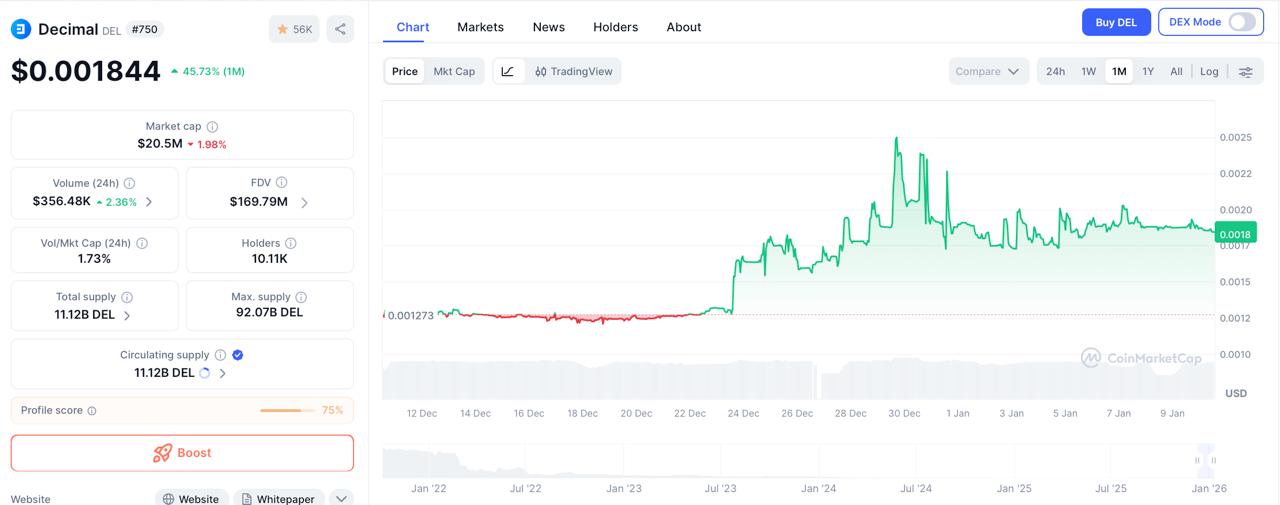Open the Holders tab
The width and height of the screenshot is (1280, 505).
click(615, 27)
